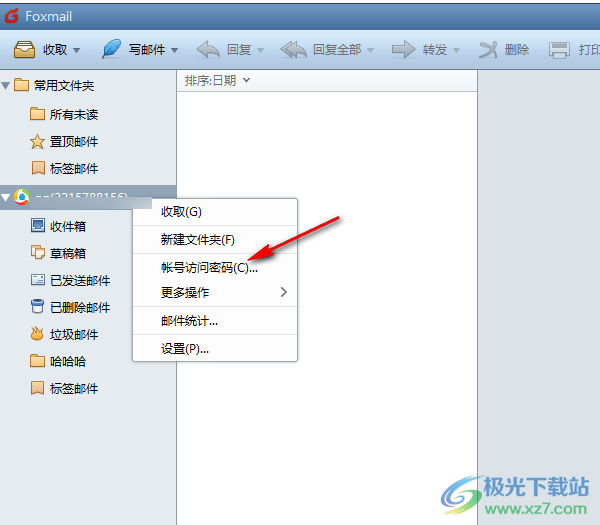Click the 删除 toolbar label

click(517, 50)
